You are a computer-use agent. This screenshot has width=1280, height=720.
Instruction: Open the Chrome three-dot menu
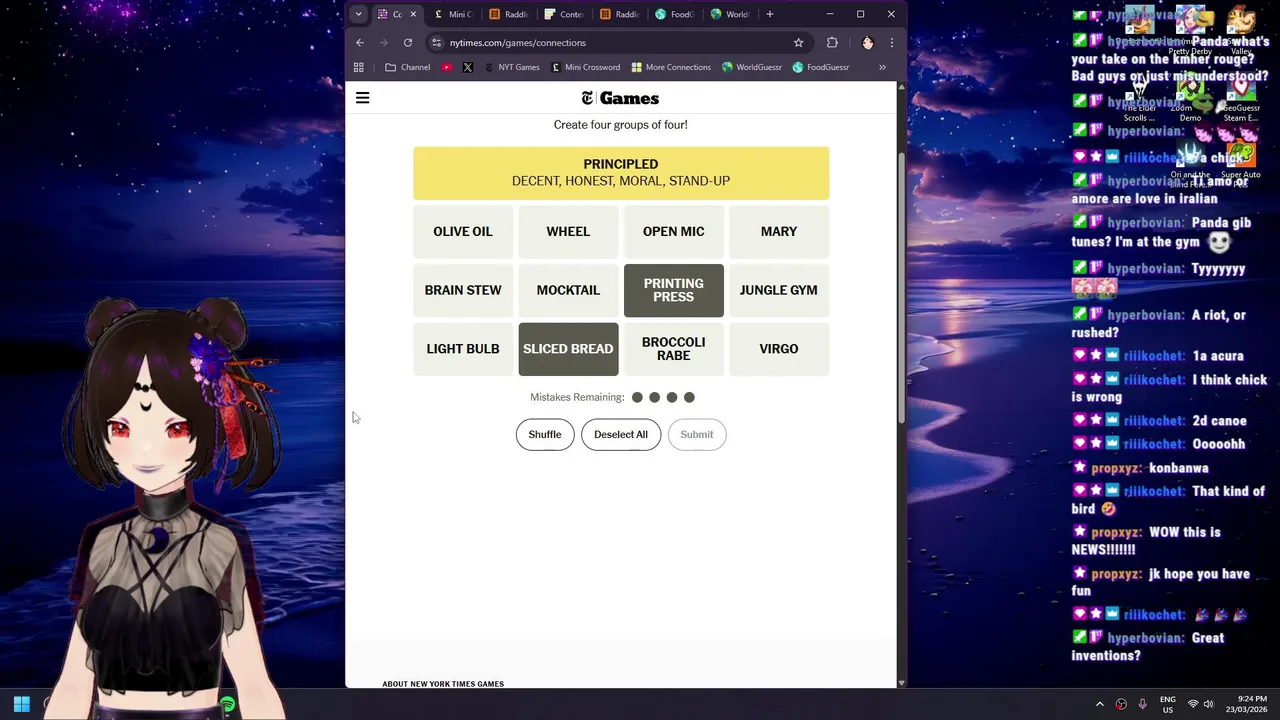(891, 43)
